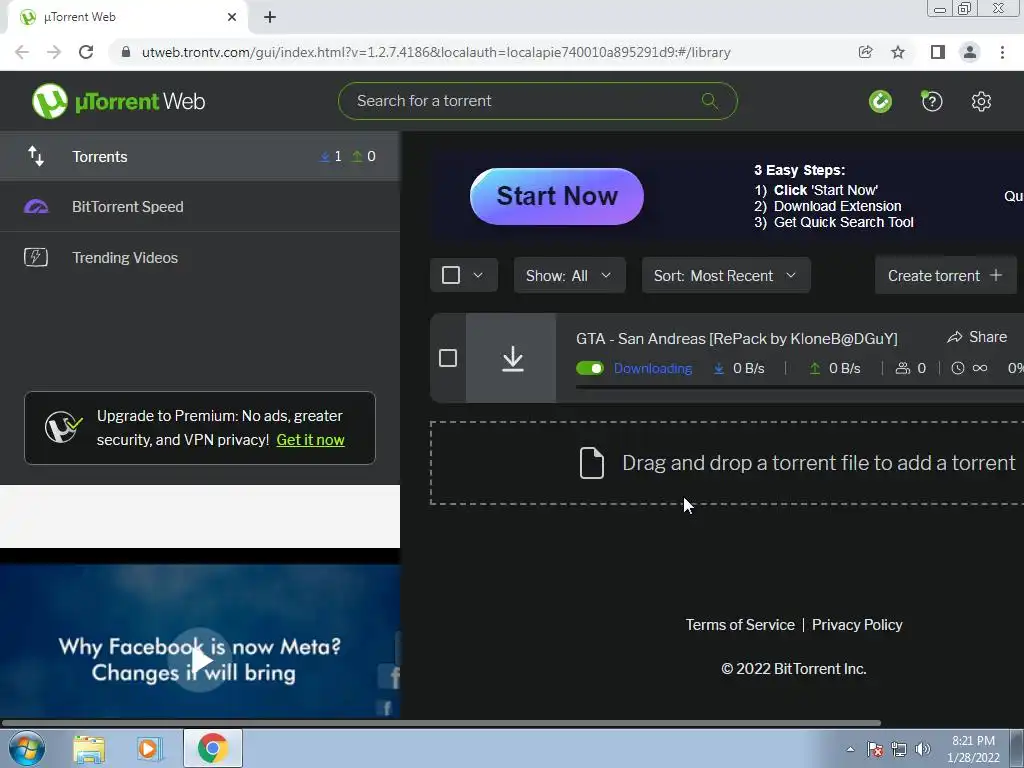This screenshot has height=768, width=1024.
Task: Expand the select-all dropdown chevron
Action: [x=478, y=275]
